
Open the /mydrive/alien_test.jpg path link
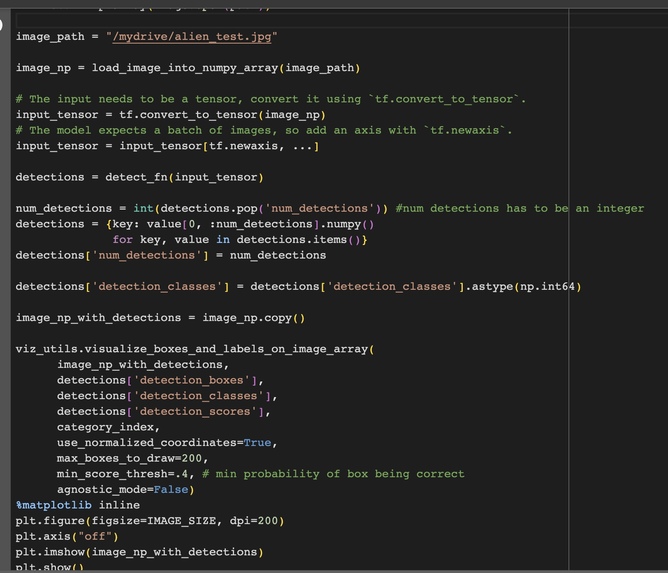(x=192, y=37)
